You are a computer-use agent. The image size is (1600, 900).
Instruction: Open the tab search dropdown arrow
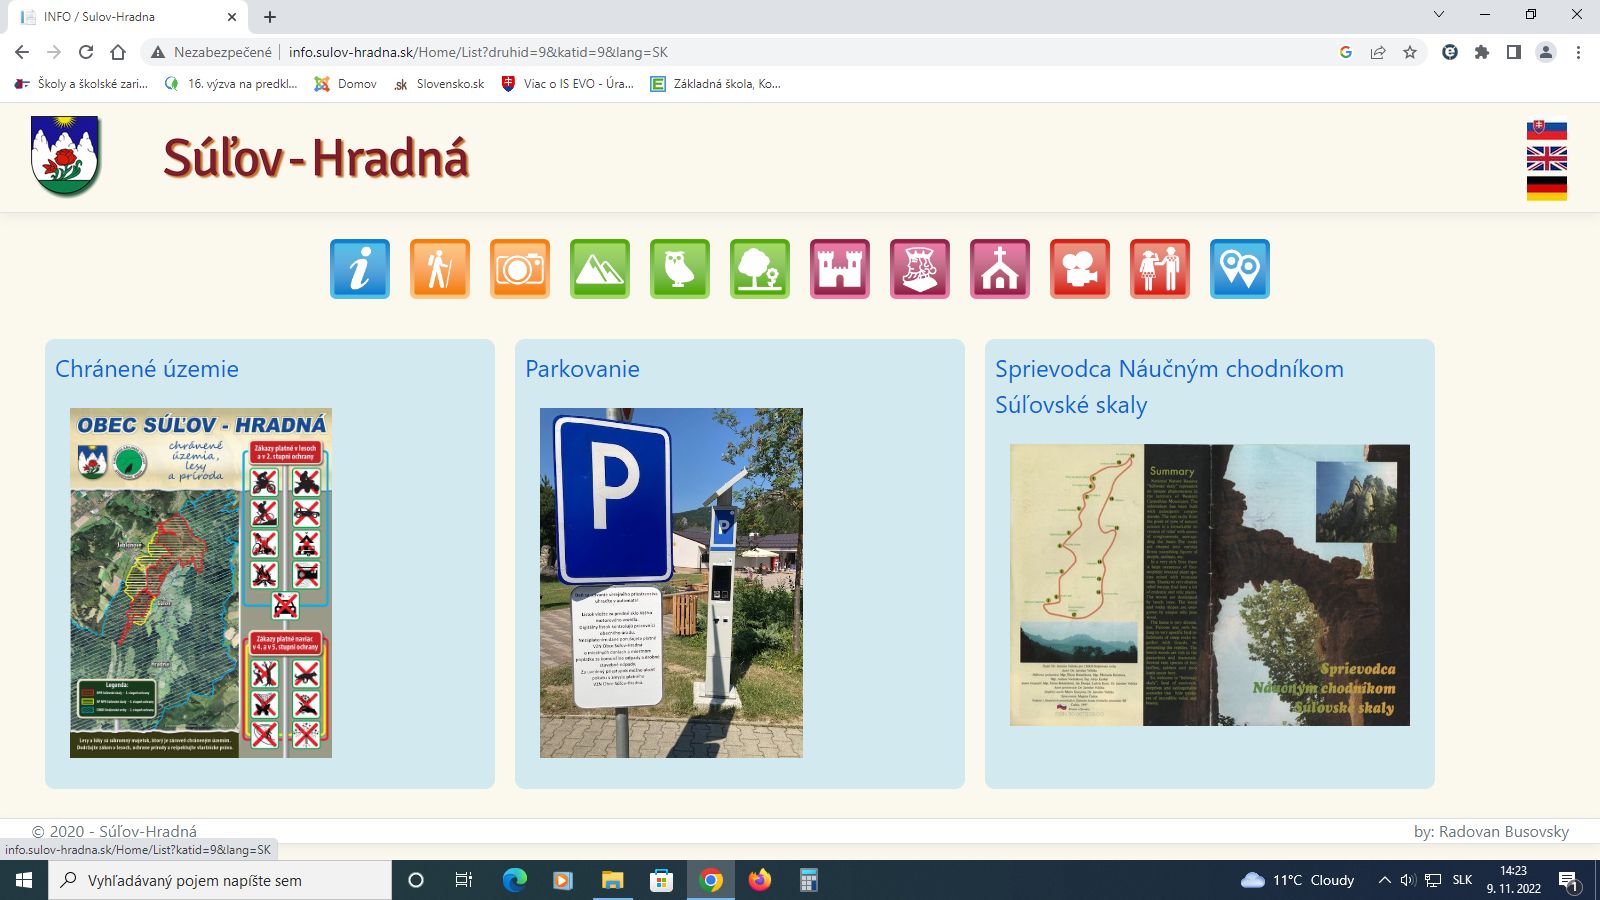(1439, 15)
